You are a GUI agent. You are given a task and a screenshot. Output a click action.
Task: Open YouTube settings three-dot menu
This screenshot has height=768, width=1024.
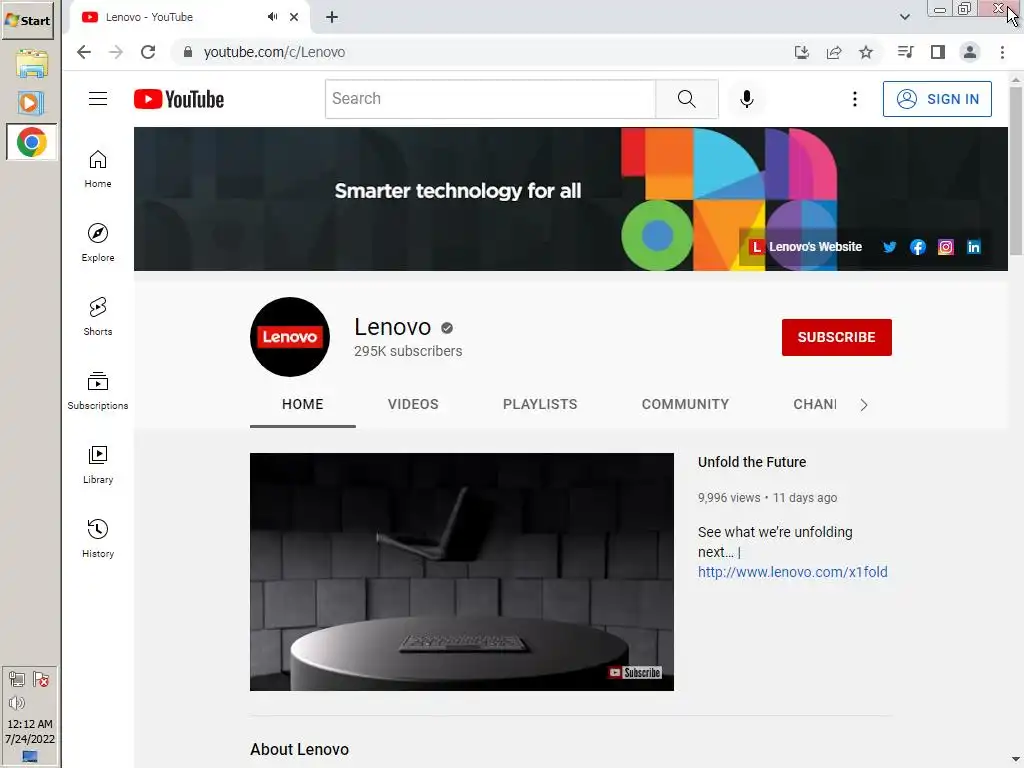[x=854, y=99]
